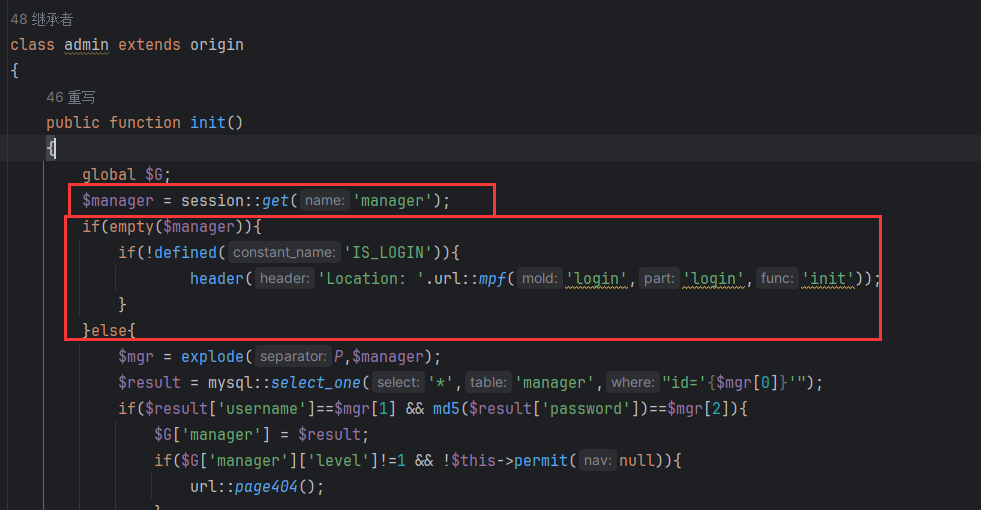Click the "48 继承者" inheritors hint
This screenshot has width=981, height=510.
click(41, 20)
